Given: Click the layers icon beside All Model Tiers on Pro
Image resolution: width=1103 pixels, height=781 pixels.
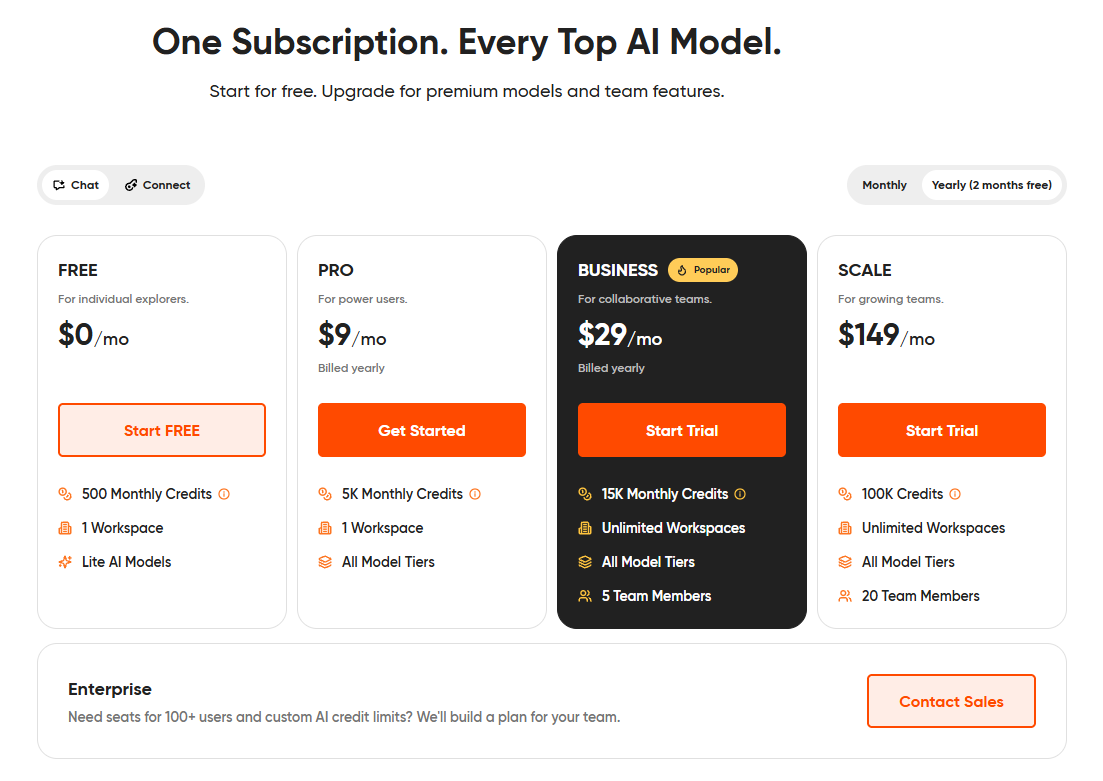Looking at the screenshot, I should (x=324, y=561).
